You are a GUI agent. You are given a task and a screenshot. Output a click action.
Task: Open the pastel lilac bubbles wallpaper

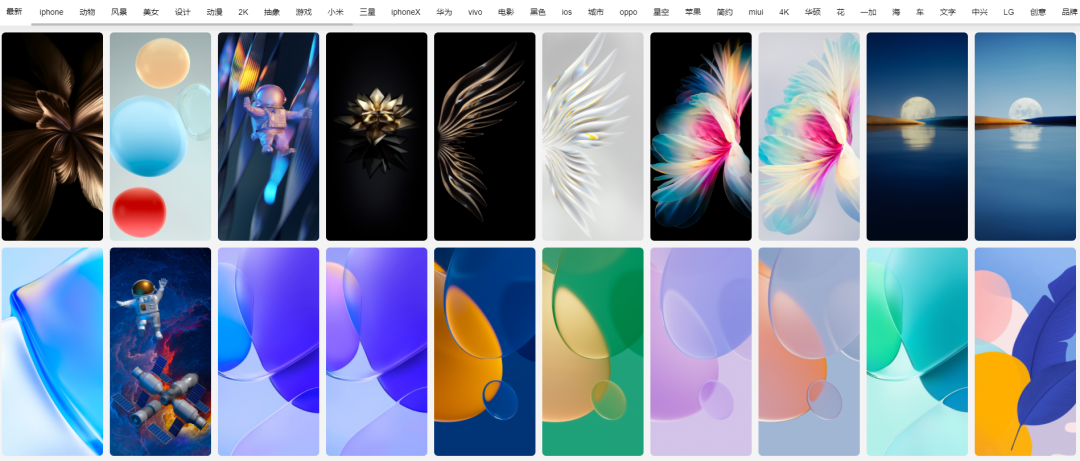point(701,351)
